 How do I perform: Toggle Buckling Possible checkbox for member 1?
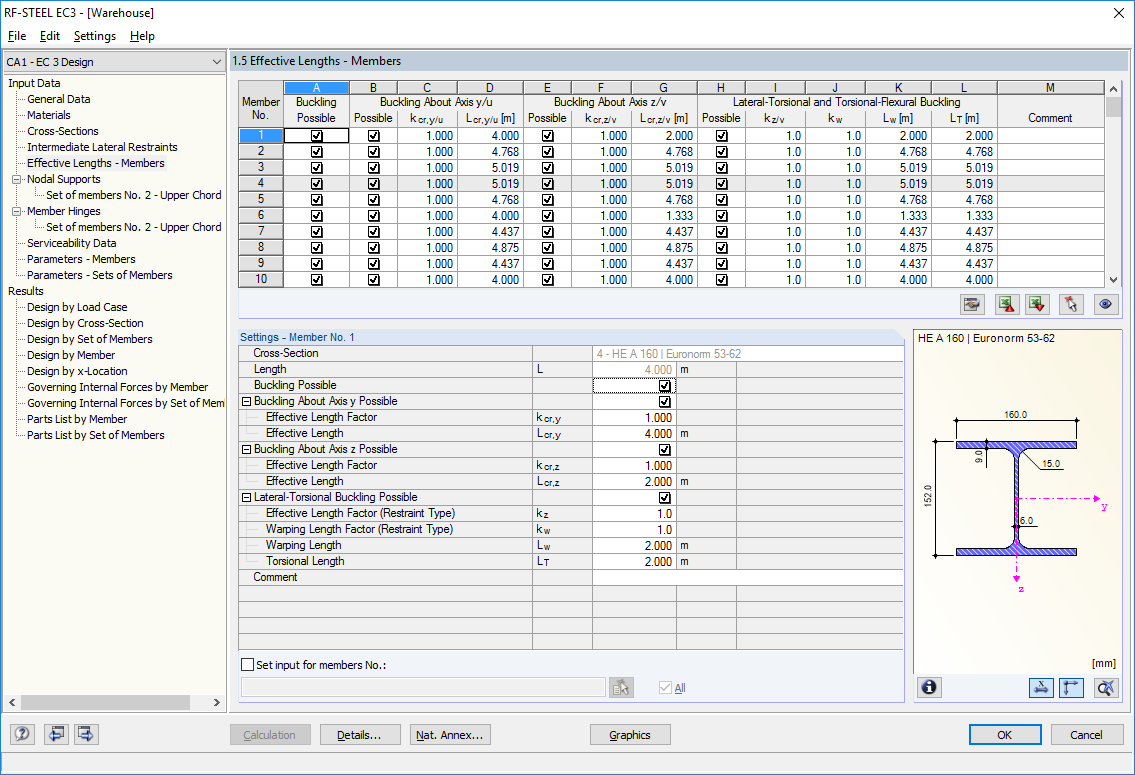point(316,136)
